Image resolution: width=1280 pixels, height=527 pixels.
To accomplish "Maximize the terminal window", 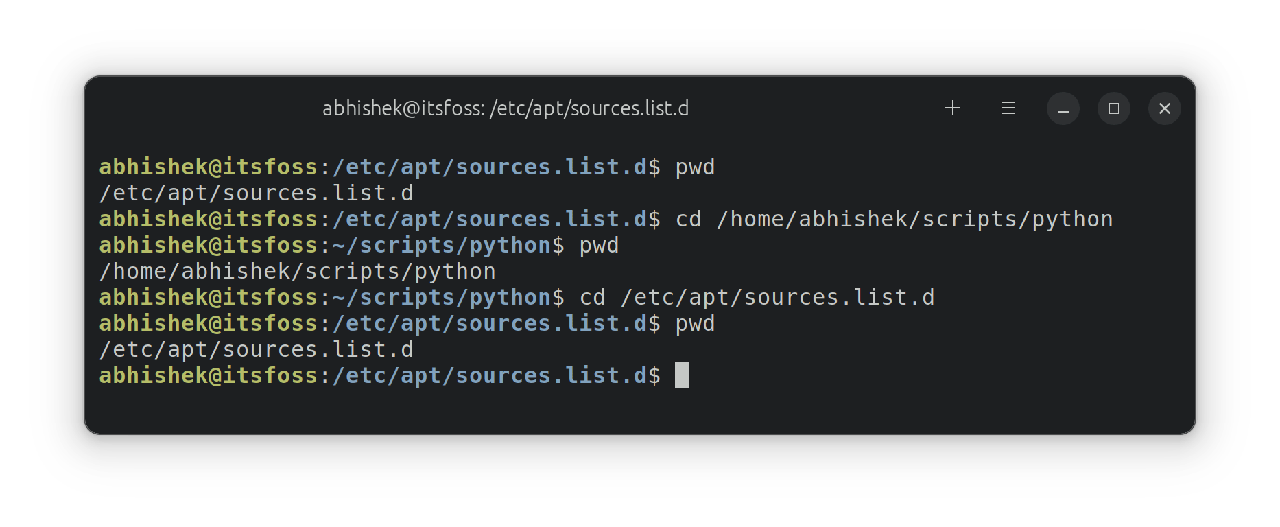I will click(1113, 109).
